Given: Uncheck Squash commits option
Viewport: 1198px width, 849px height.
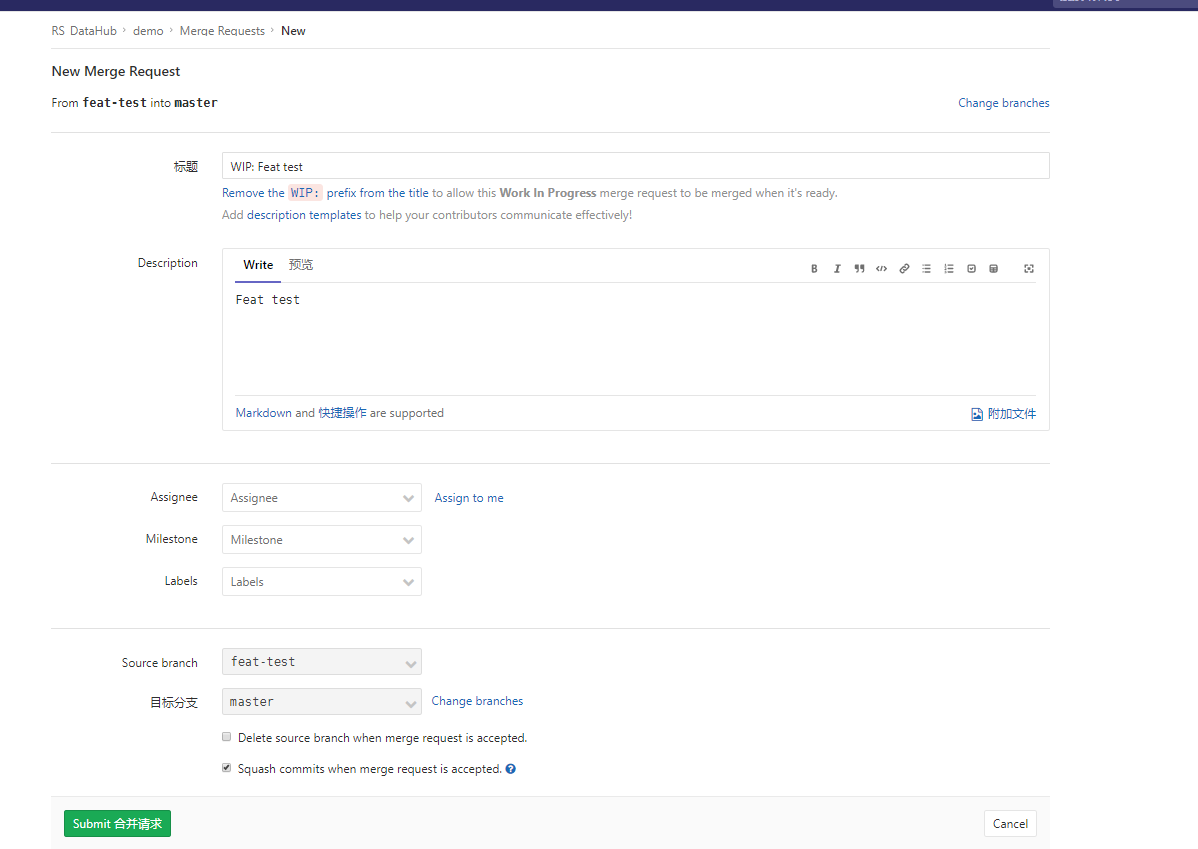Looking at the screenshot, I should click(226, 767).
